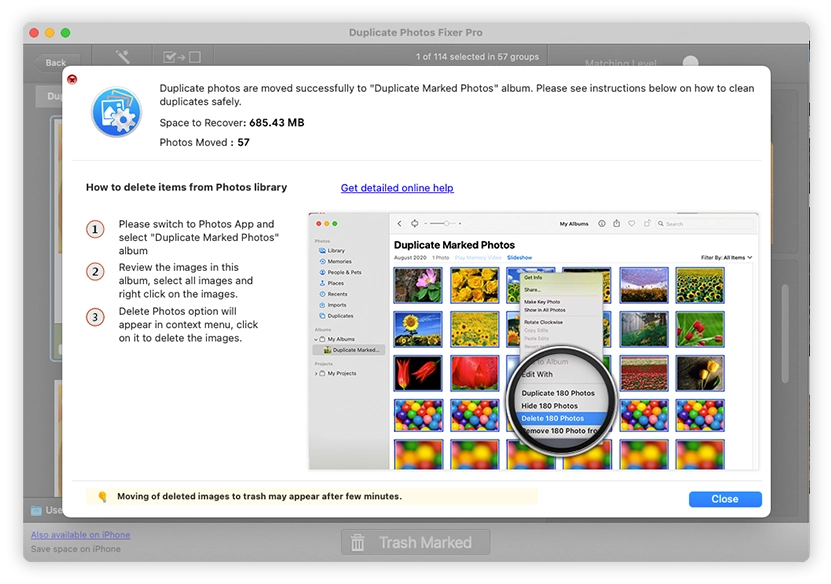Image resolution: width=831 pixels, height=584 pixels.
Task: Open the Get detailed online help link
Action: 397,188
